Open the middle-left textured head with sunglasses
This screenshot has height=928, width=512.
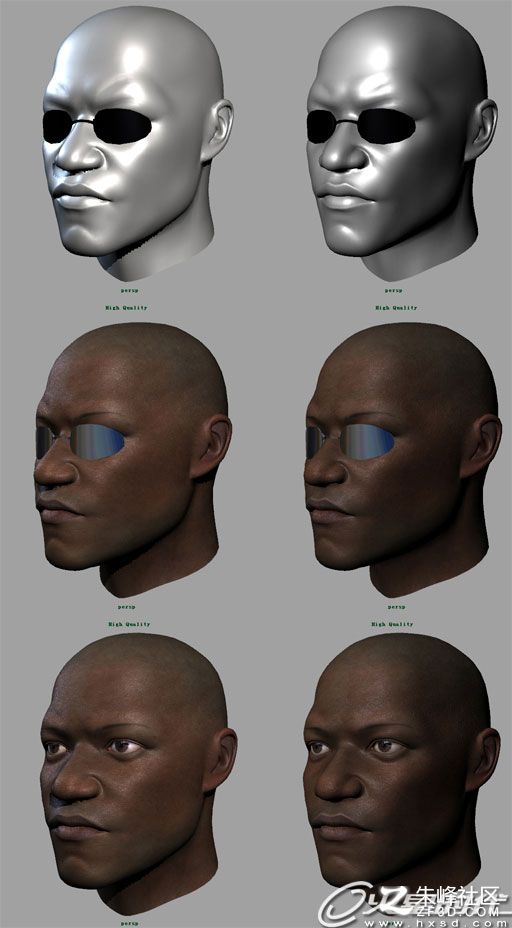pos(133,460)
